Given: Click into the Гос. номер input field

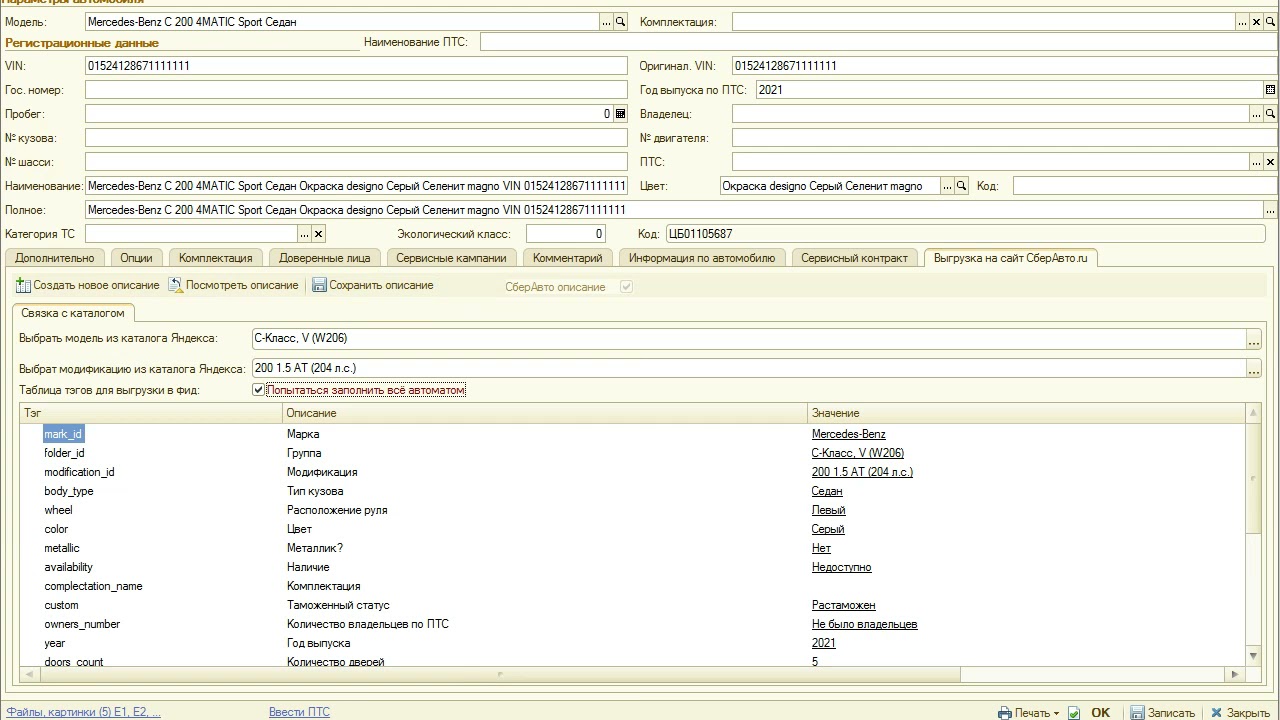Looking at the screenshot, I should pos(356,90).
